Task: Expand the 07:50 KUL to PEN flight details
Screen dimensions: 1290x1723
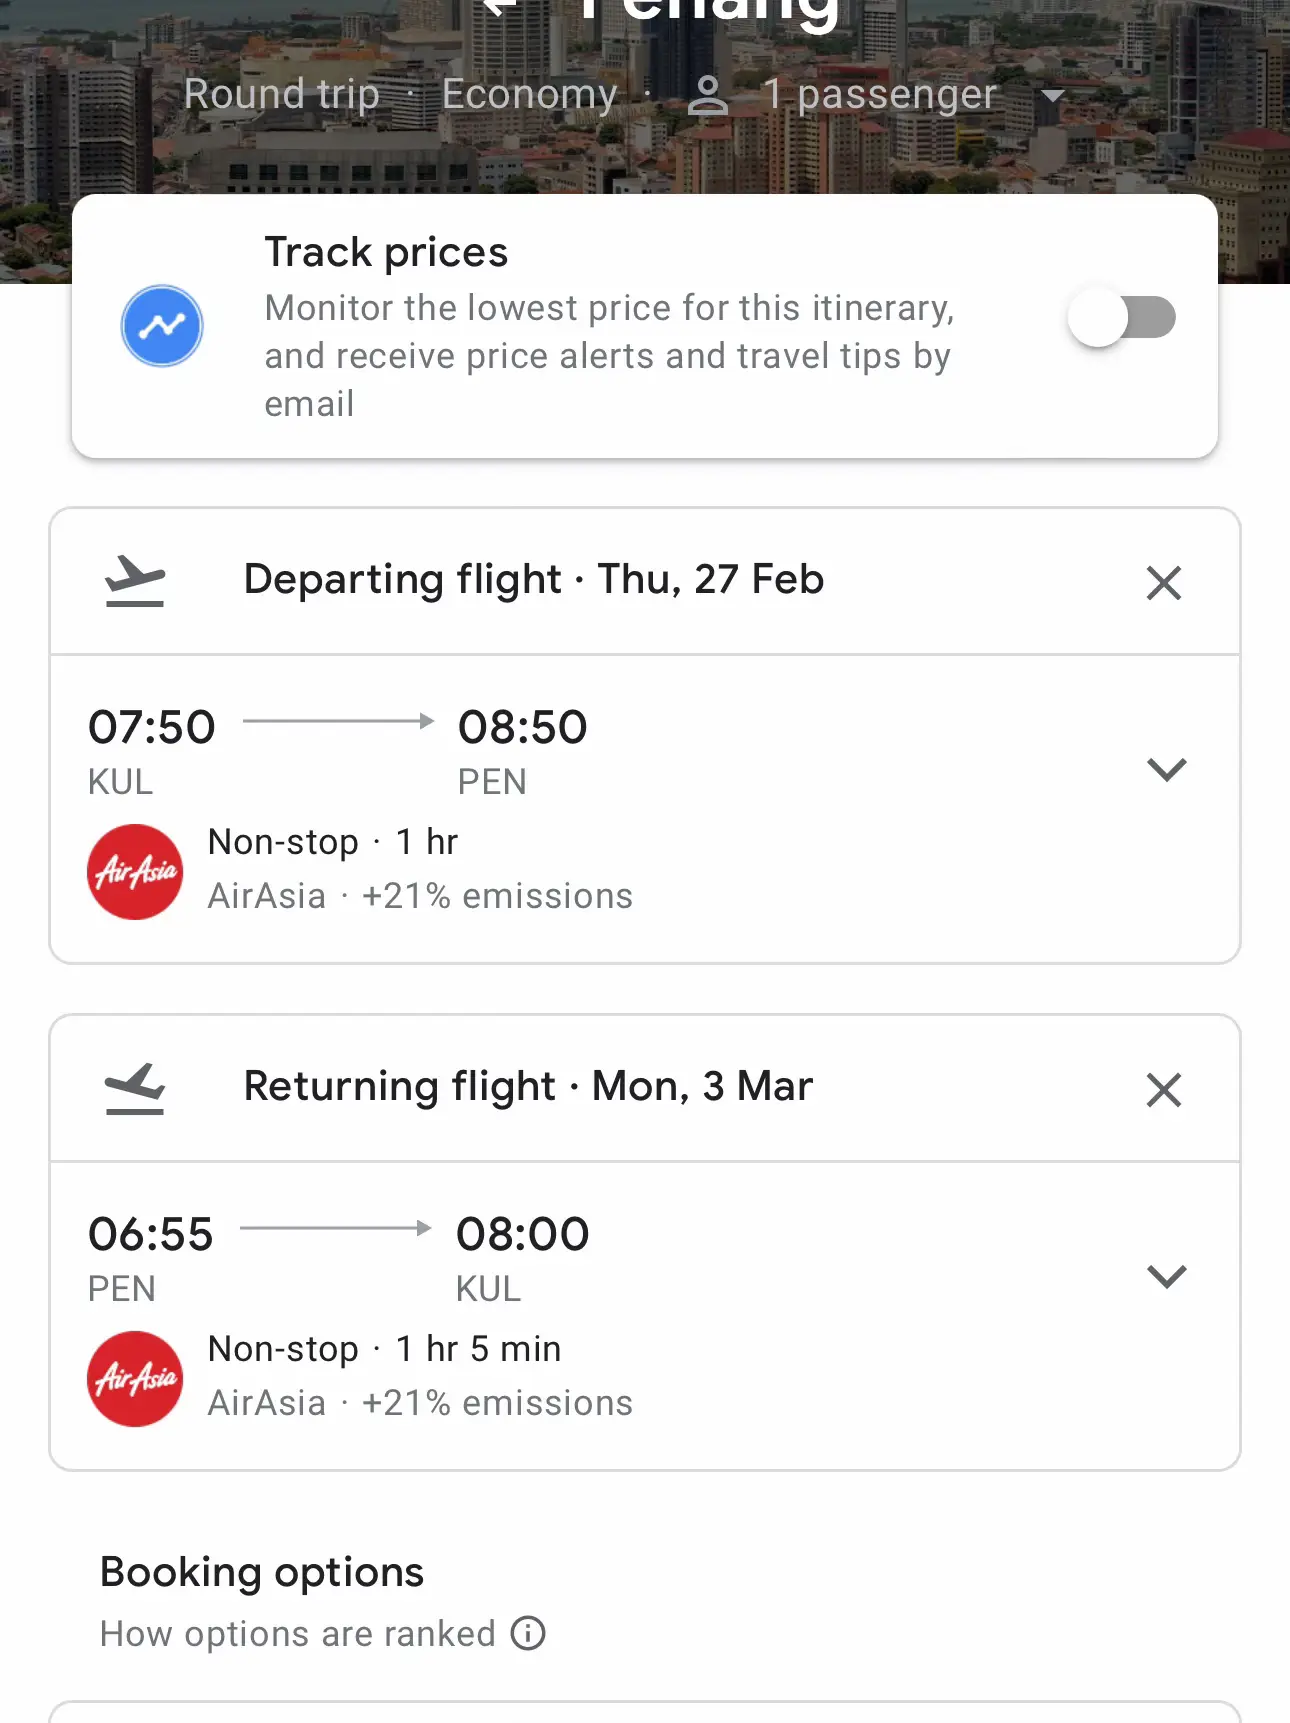Action: 1166,769
